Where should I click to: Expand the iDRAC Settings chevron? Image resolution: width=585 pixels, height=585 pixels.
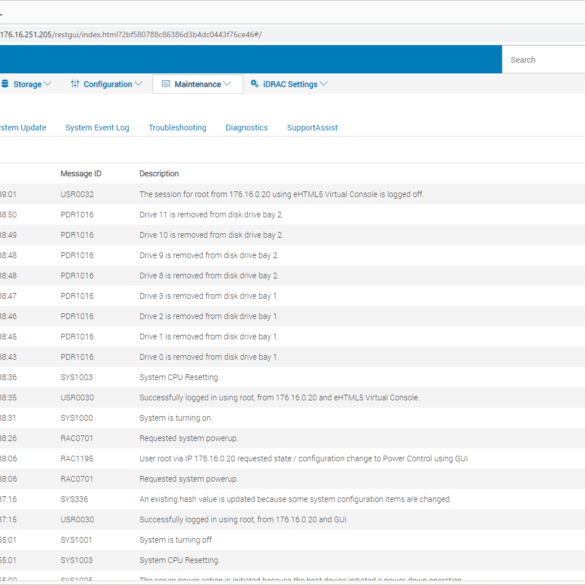[x=323, y=84]
